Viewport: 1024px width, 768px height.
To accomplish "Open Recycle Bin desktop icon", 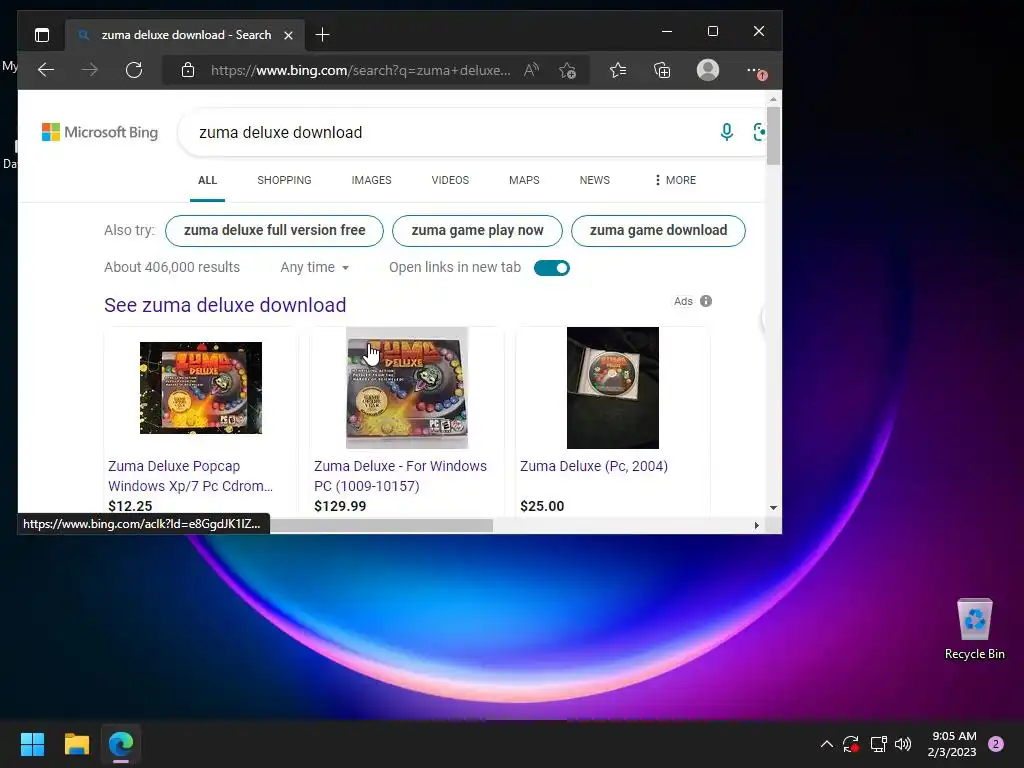I will [974, 630].
